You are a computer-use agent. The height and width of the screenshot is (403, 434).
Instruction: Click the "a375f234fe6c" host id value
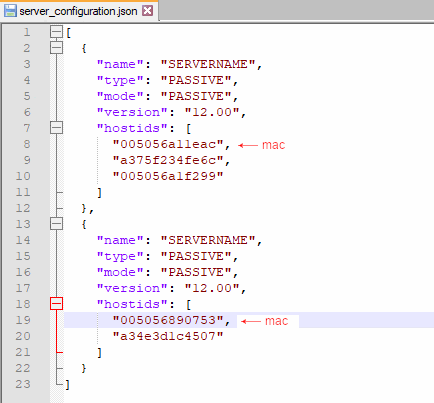coord(168,160)
